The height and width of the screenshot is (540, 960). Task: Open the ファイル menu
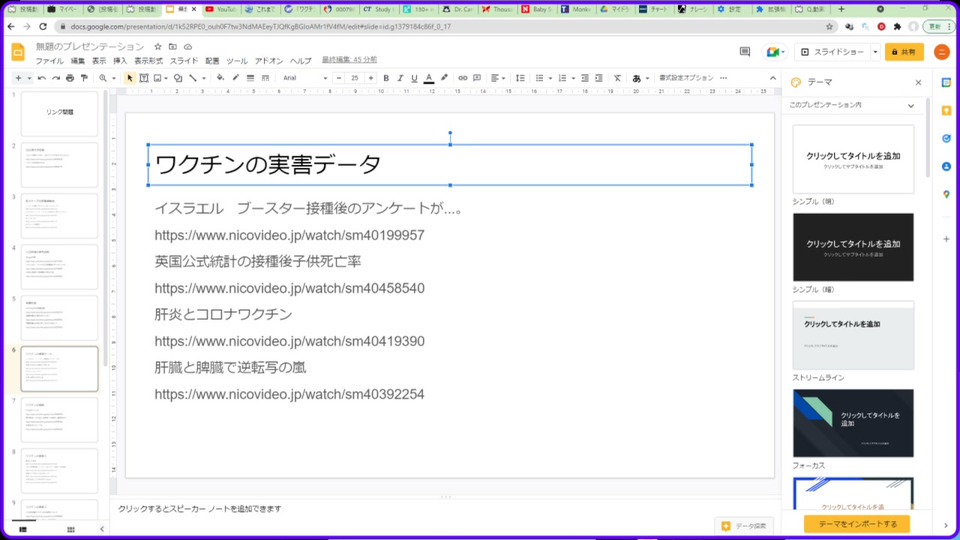pos(50,61)
